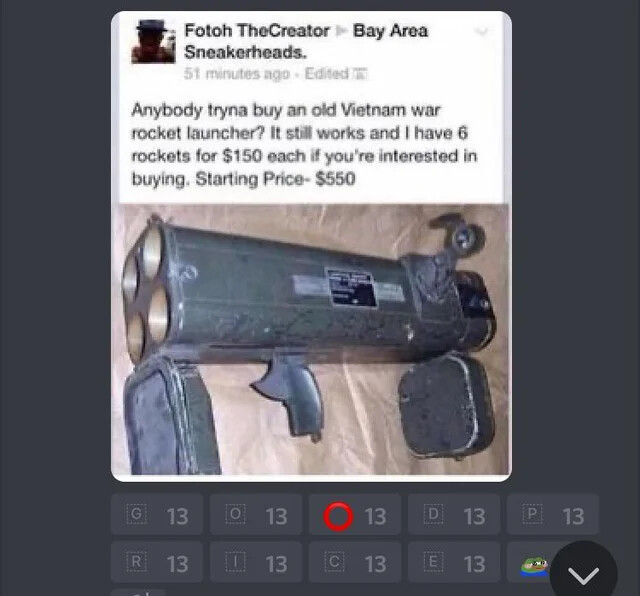
Task: Jump to latest with down chevron button
Action: pyautogui.click(x=584, y=574)
